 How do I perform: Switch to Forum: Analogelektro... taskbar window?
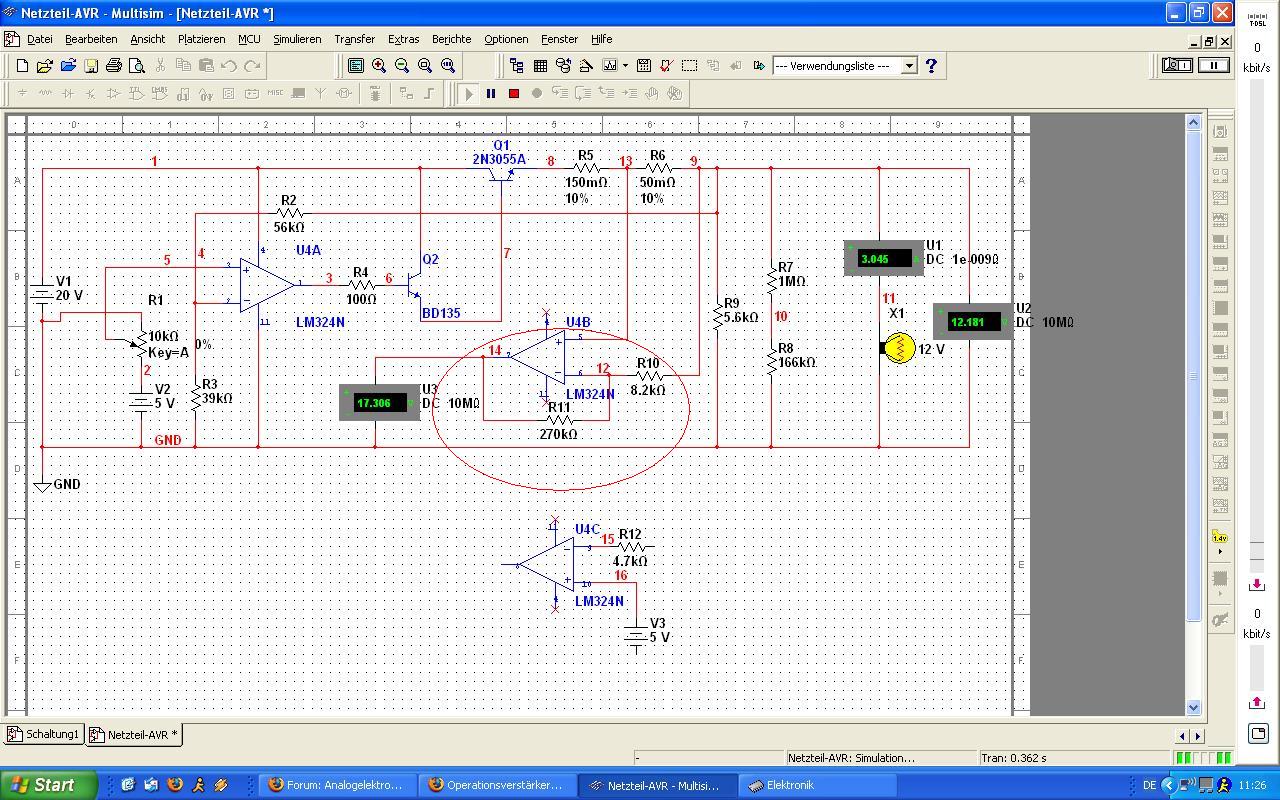click(x=336, y=785)
